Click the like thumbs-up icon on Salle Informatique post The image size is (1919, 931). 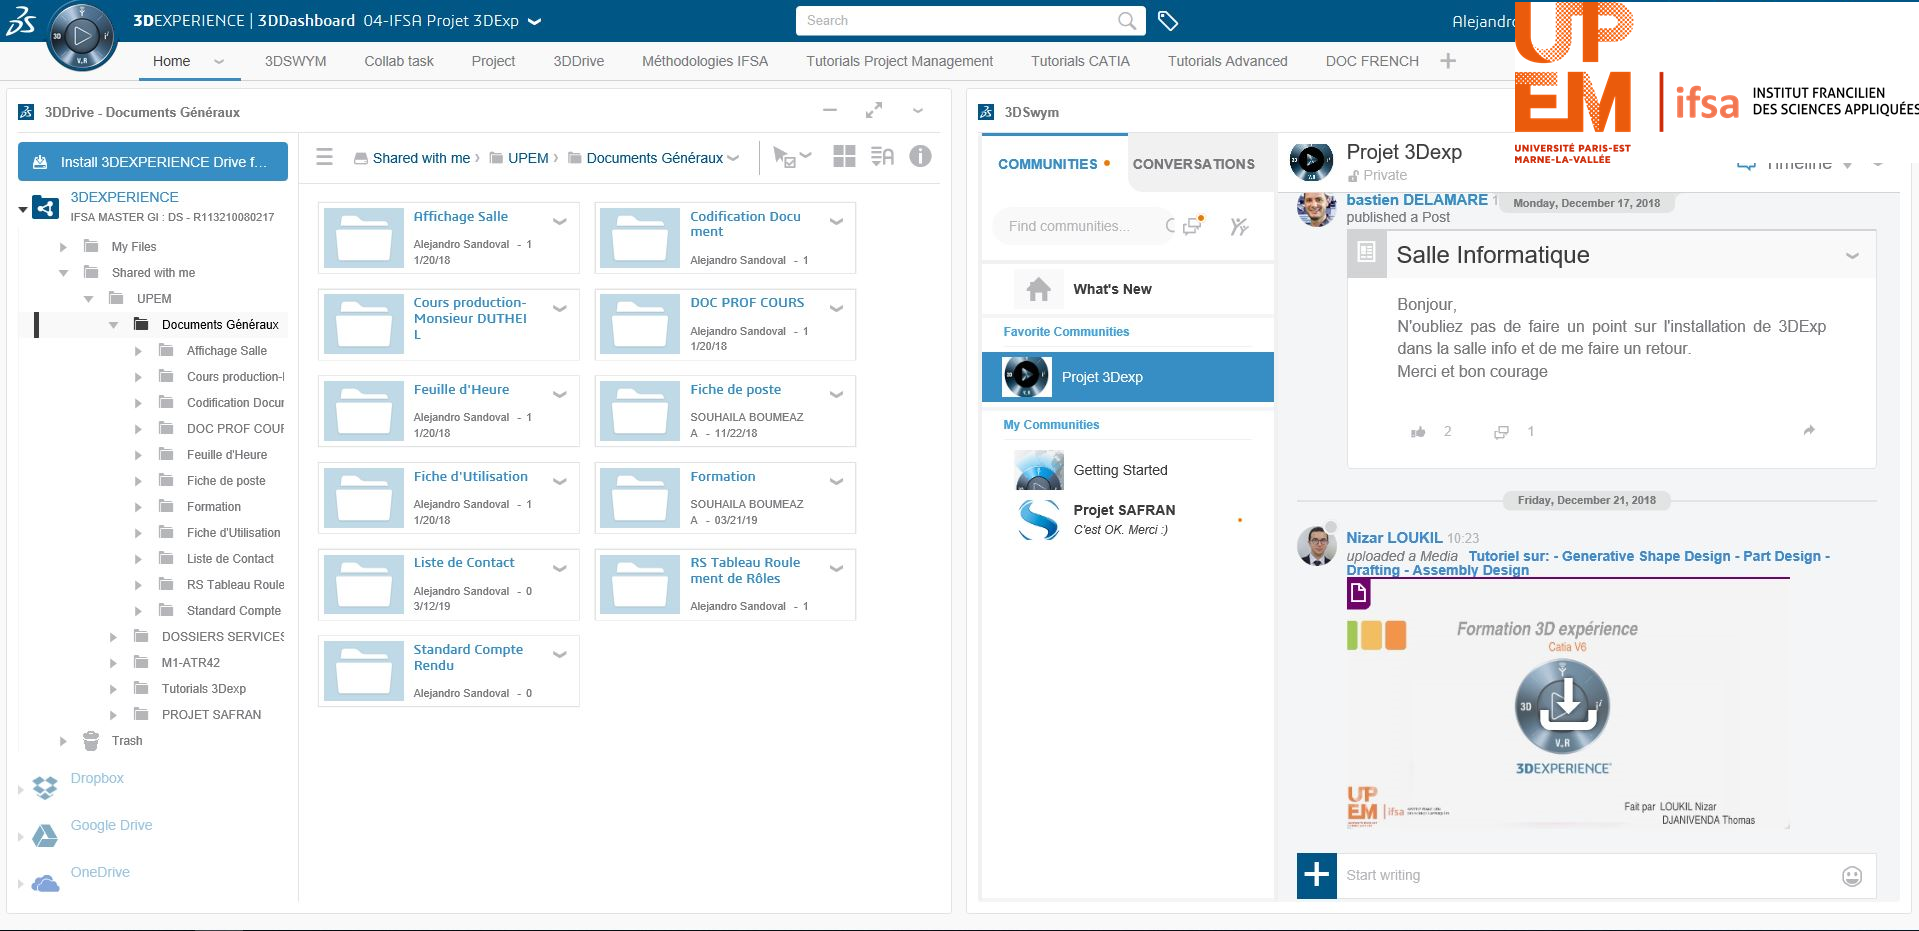click(1417, 432)
